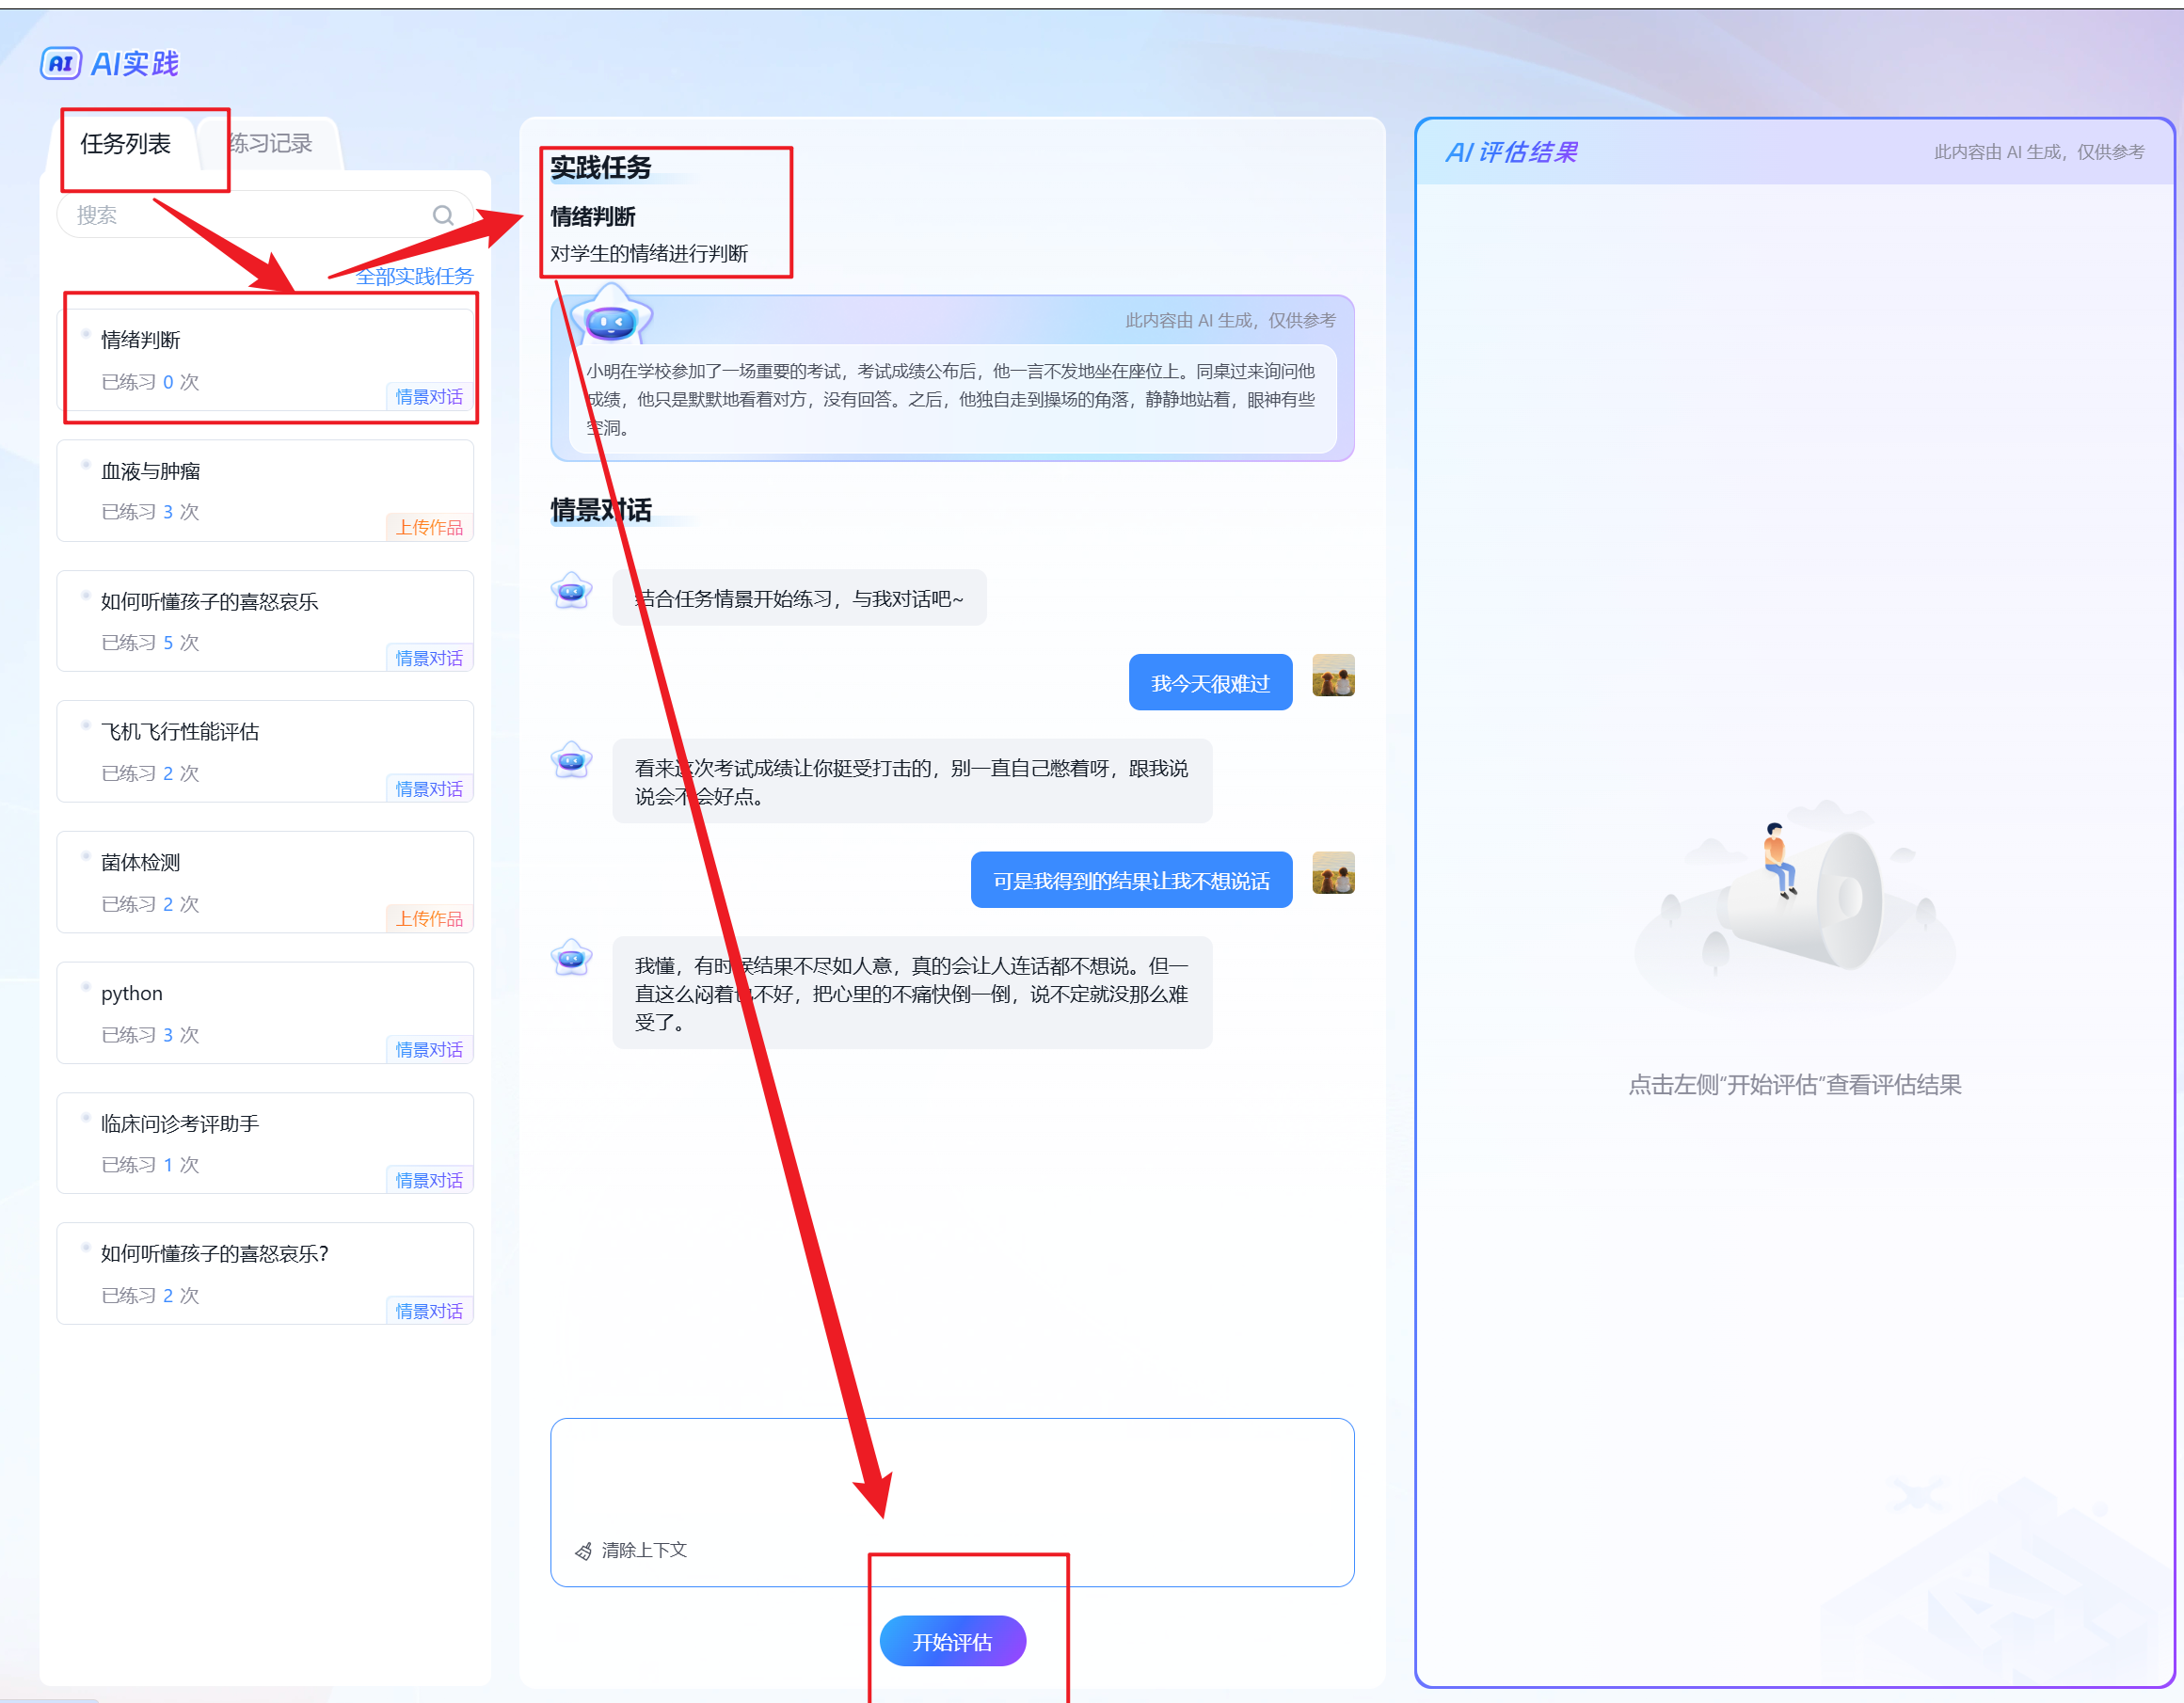Select the 血液与肿瘤 task
This screenshot has height=1703, width=2184.
click(x=265, y=490)
